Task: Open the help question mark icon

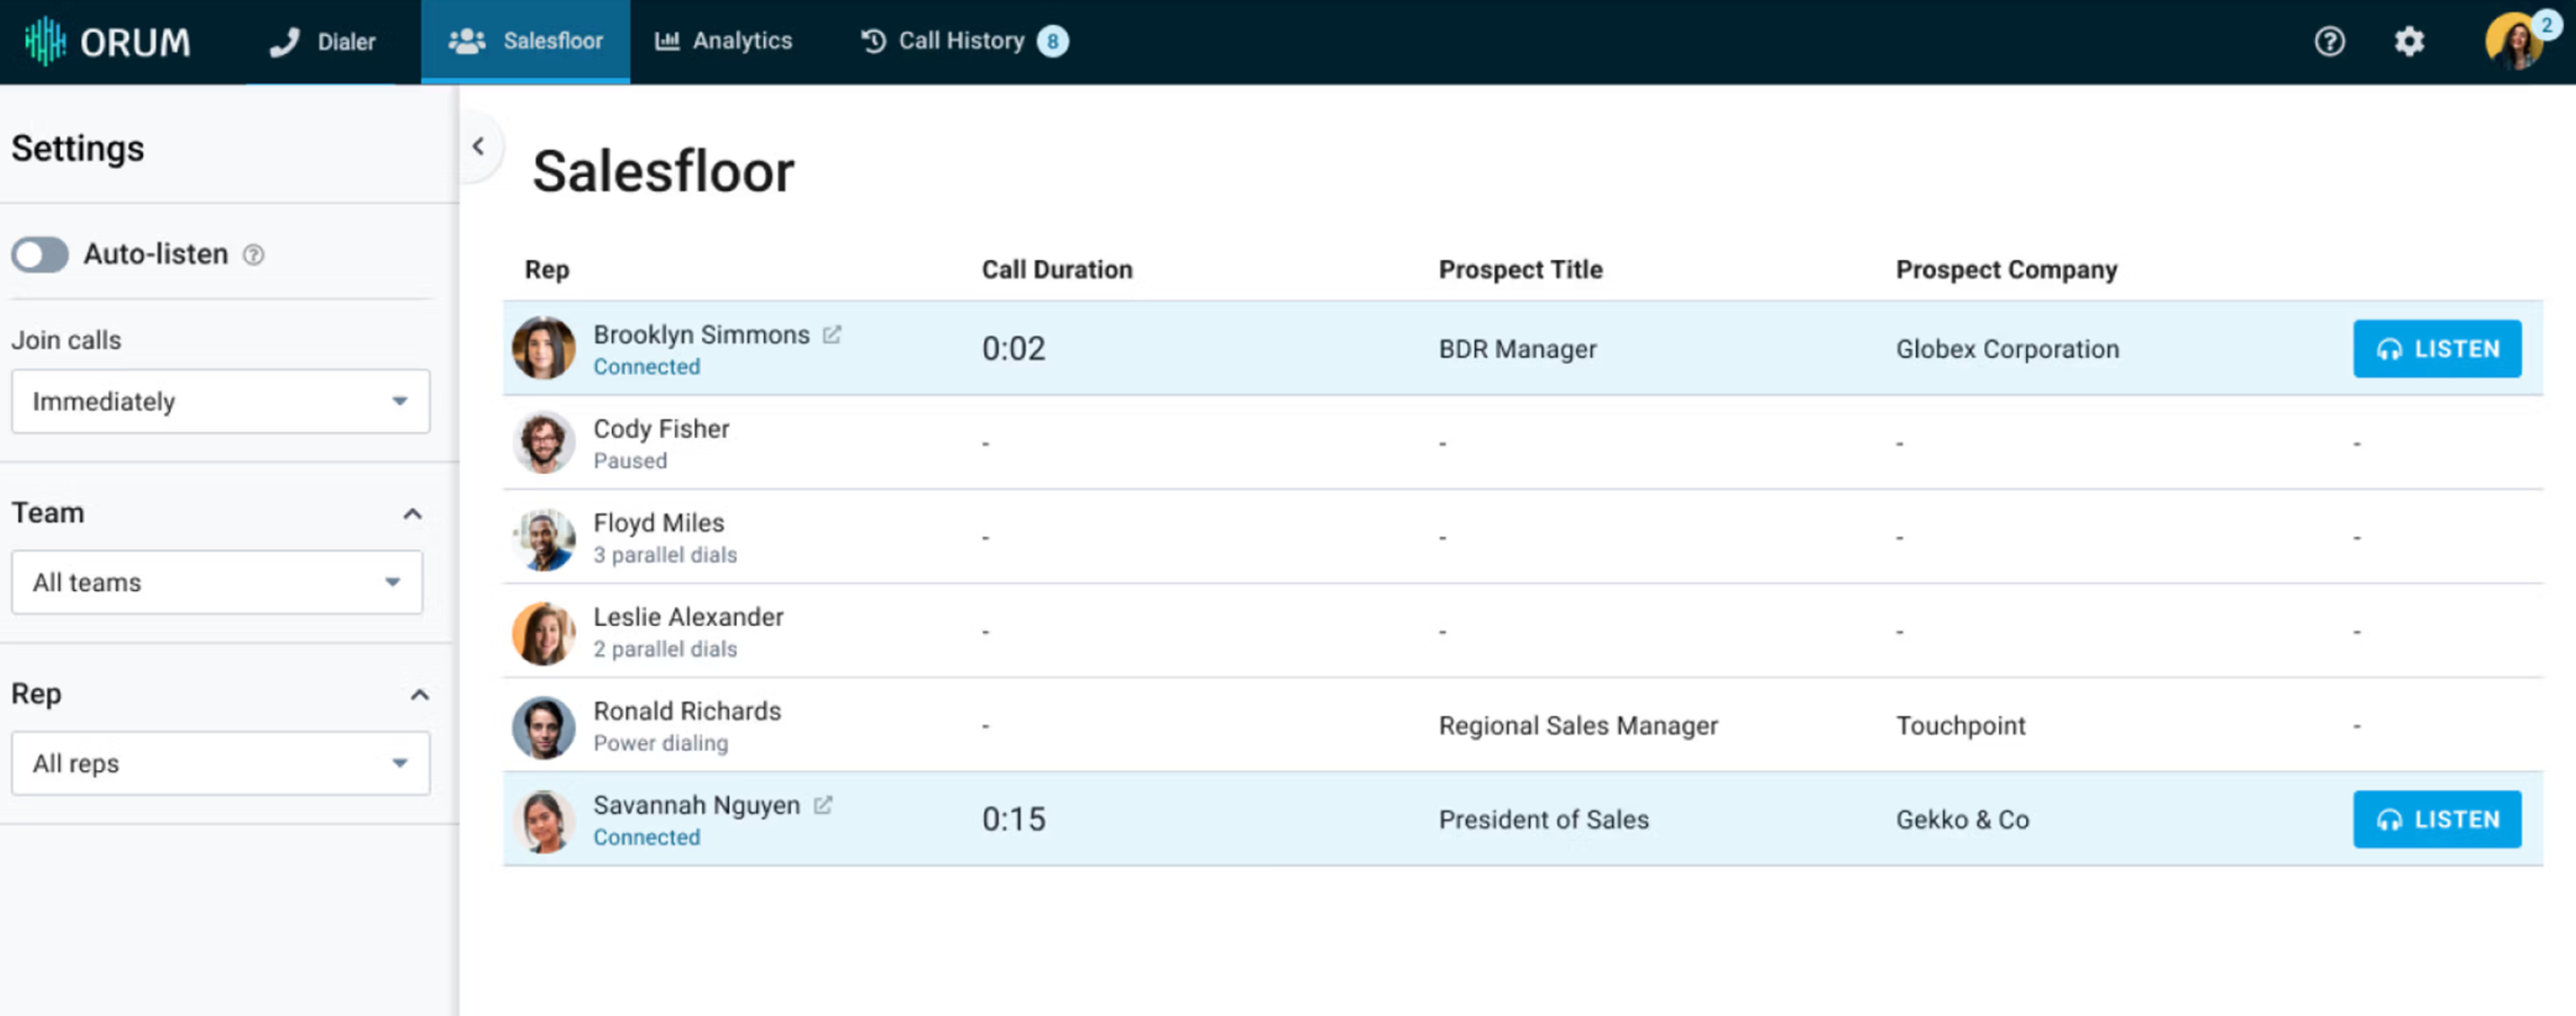Action: tap(2329, 41)
